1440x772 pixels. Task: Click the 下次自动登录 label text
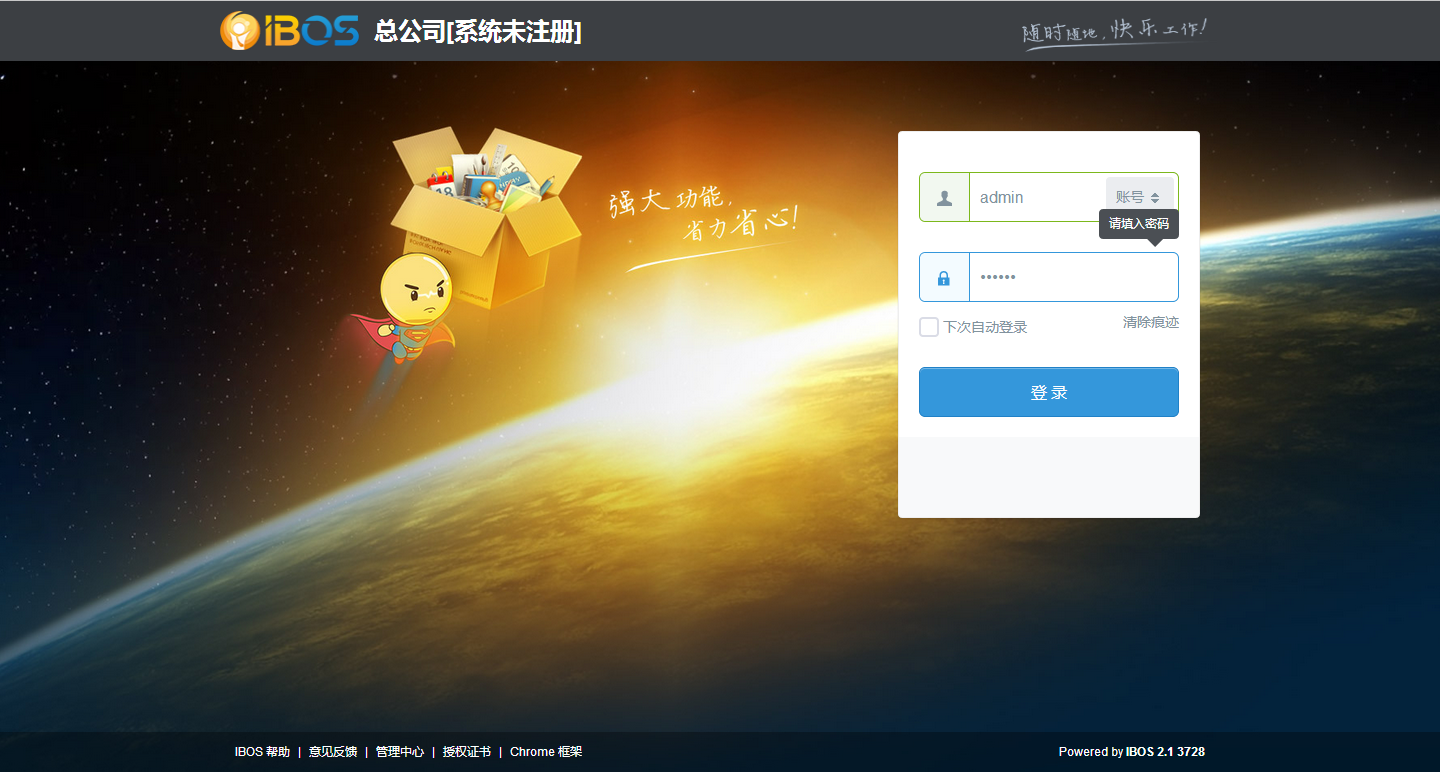click(x=985, y=327)
